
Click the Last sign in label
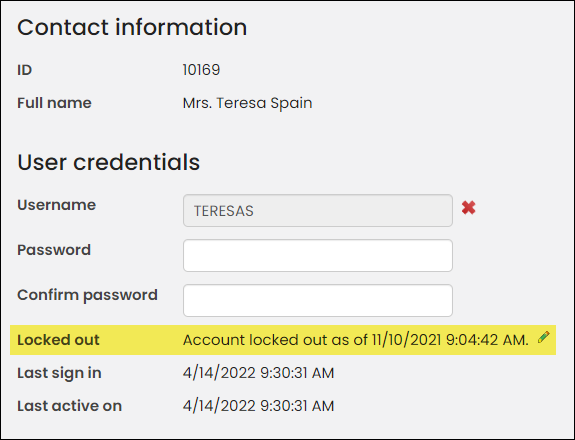[x=59, y=373]
